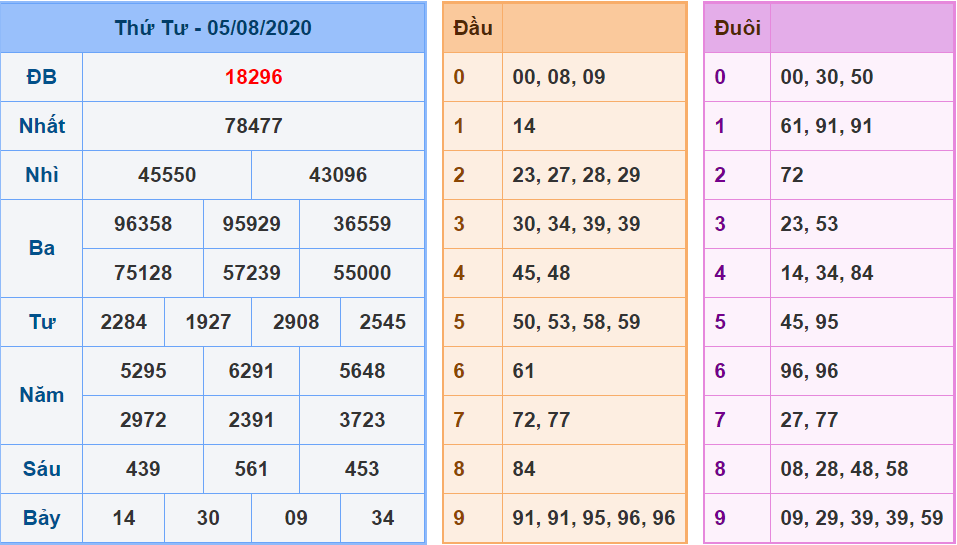Click Đầu values 23, 27, 28, 29
Screen dimensions: 957x545
tap(576, 175)
